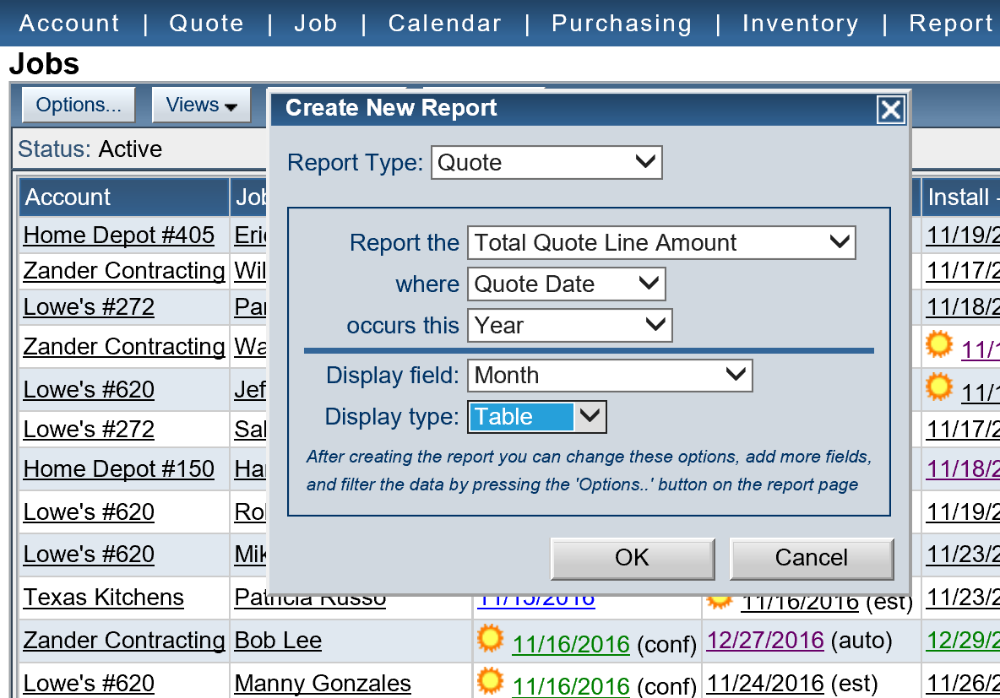Click the 12/27/2016 (auto) date link
Viewport: 1000px width, 698px height.
[765, 640]
